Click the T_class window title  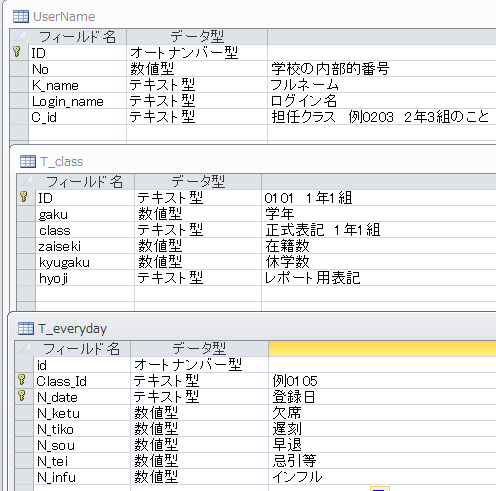click(62, 162)
